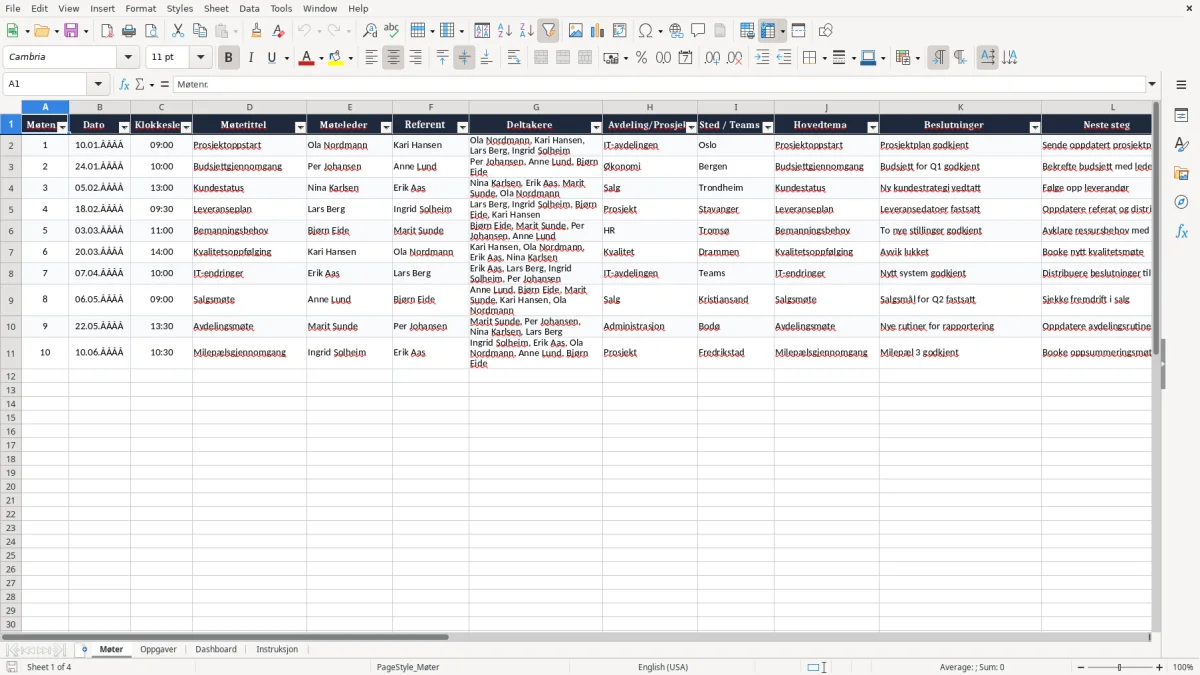This screenshot has height=675, width=1200.
Task: Export directly as PDF
Action: pyautogui.click(x=107, y=31)
